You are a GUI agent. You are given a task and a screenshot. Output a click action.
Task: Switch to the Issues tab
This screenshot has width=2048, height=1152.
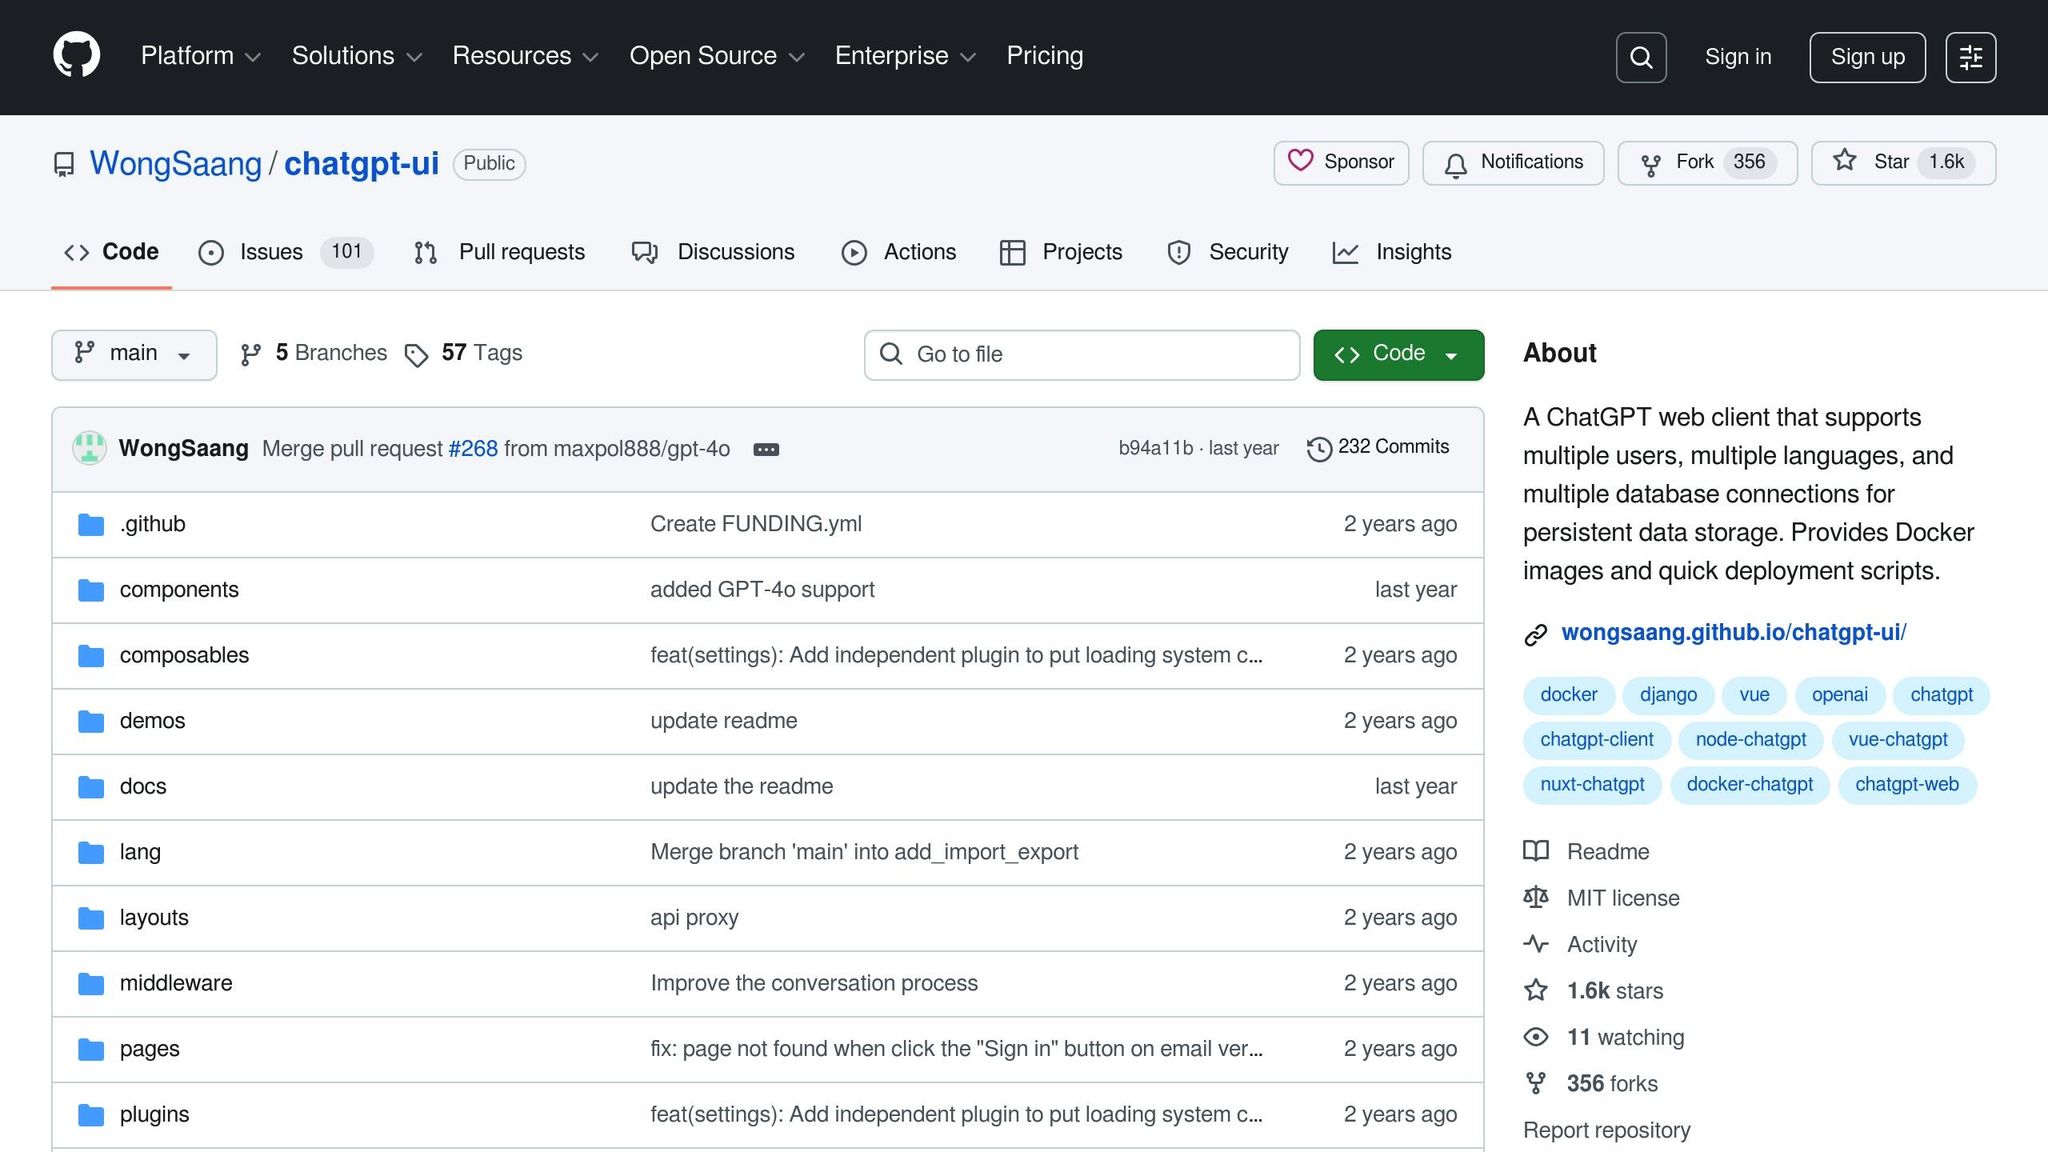tap(268, 252)
